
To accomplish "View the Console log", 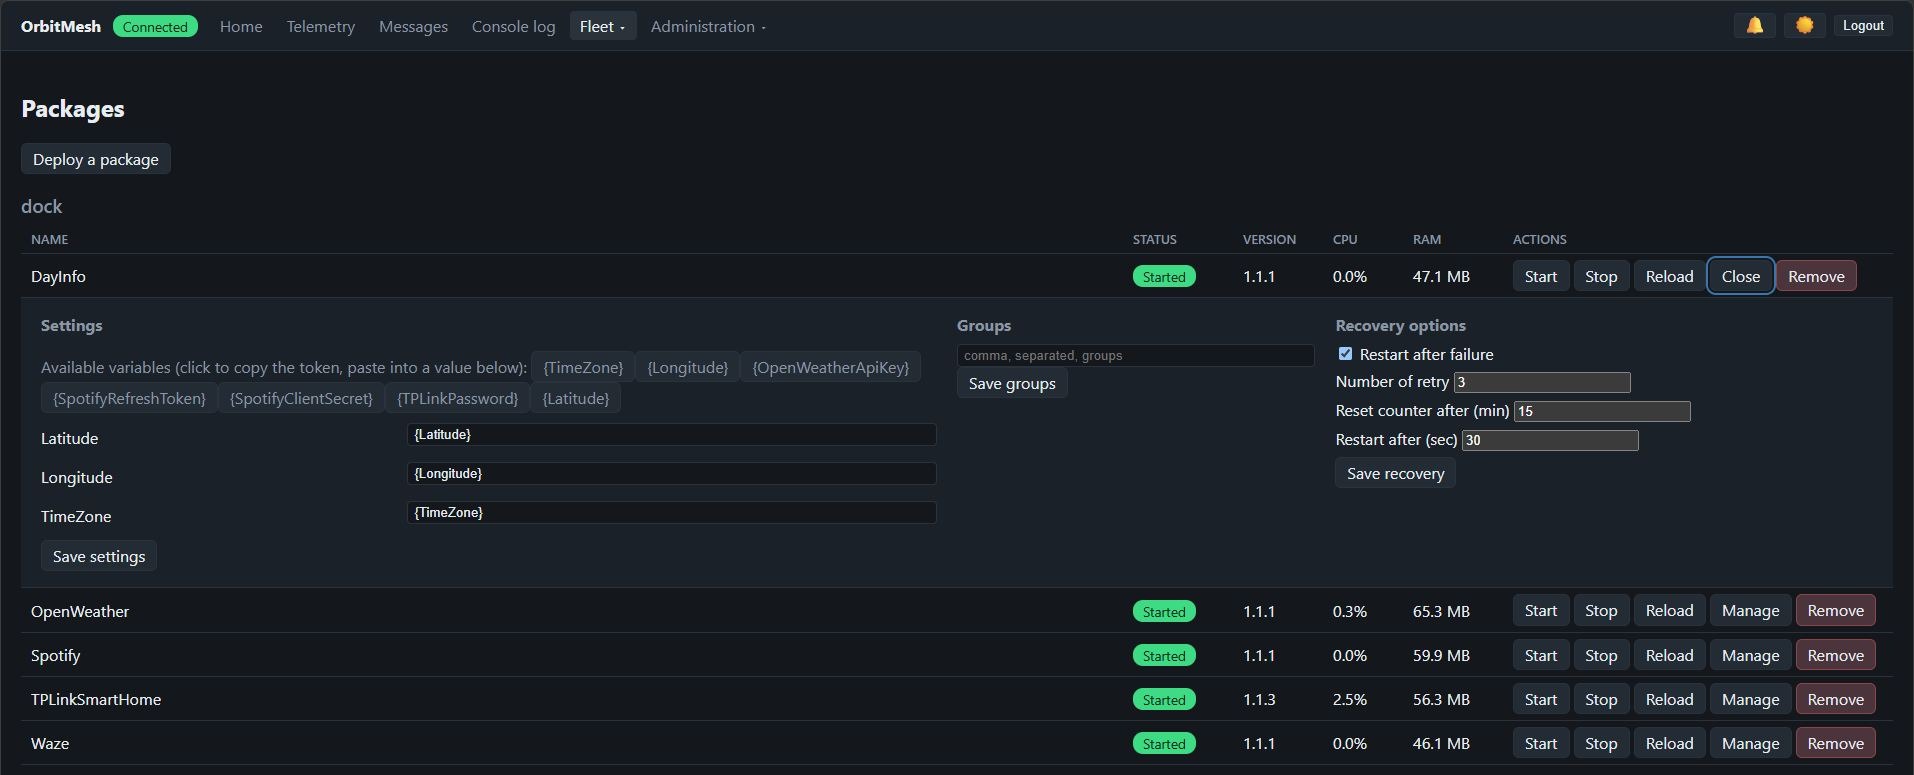I will coord(513,26).
